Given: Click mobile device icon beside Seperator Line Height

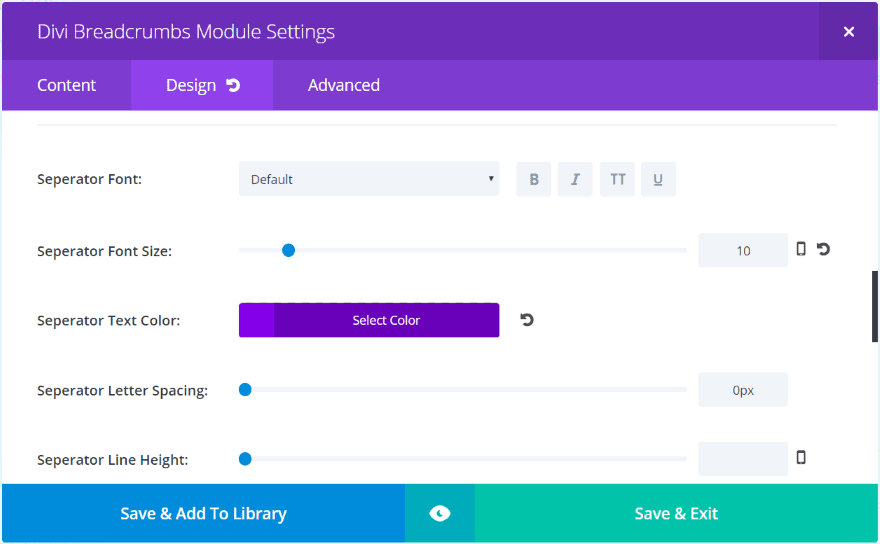Looking at the screenshot, I should [x=801, y=458].
